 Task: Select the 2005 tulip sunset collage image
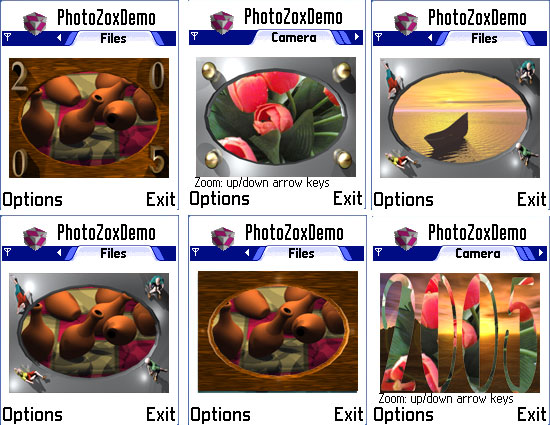pos(460,333)
